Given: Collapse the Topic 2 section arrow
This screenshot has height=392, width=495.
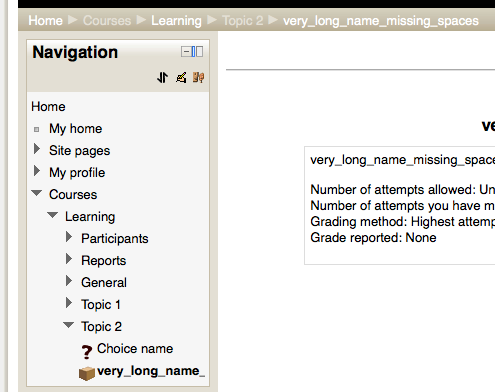Looking at the screenshot, I should coord(69,325).
